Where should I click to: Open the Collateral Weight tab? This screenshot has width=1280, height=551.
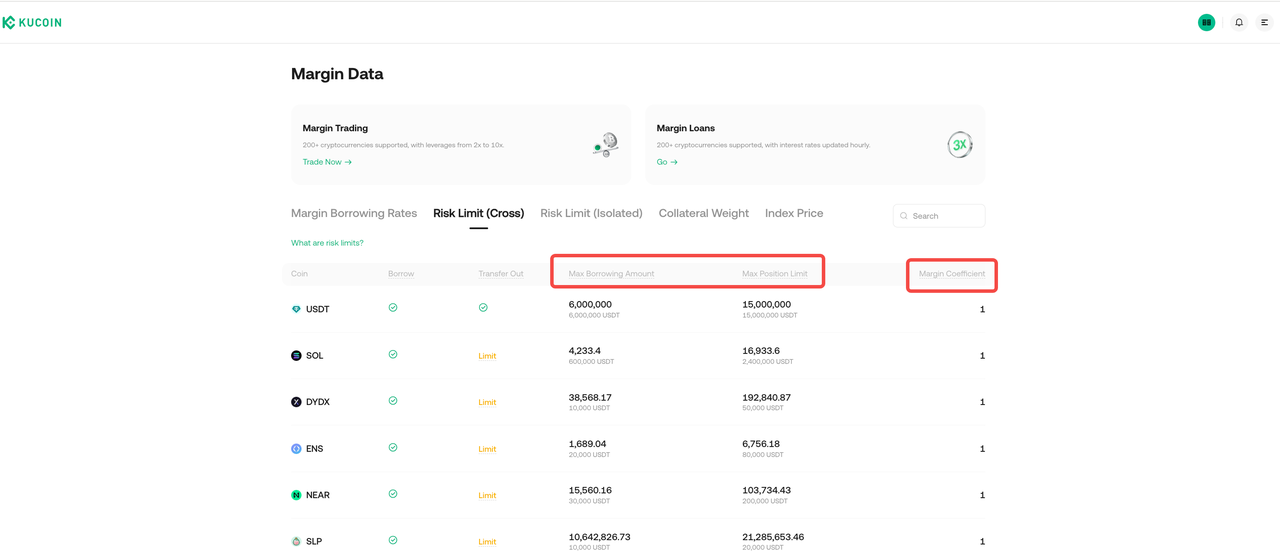pos(703,213)
